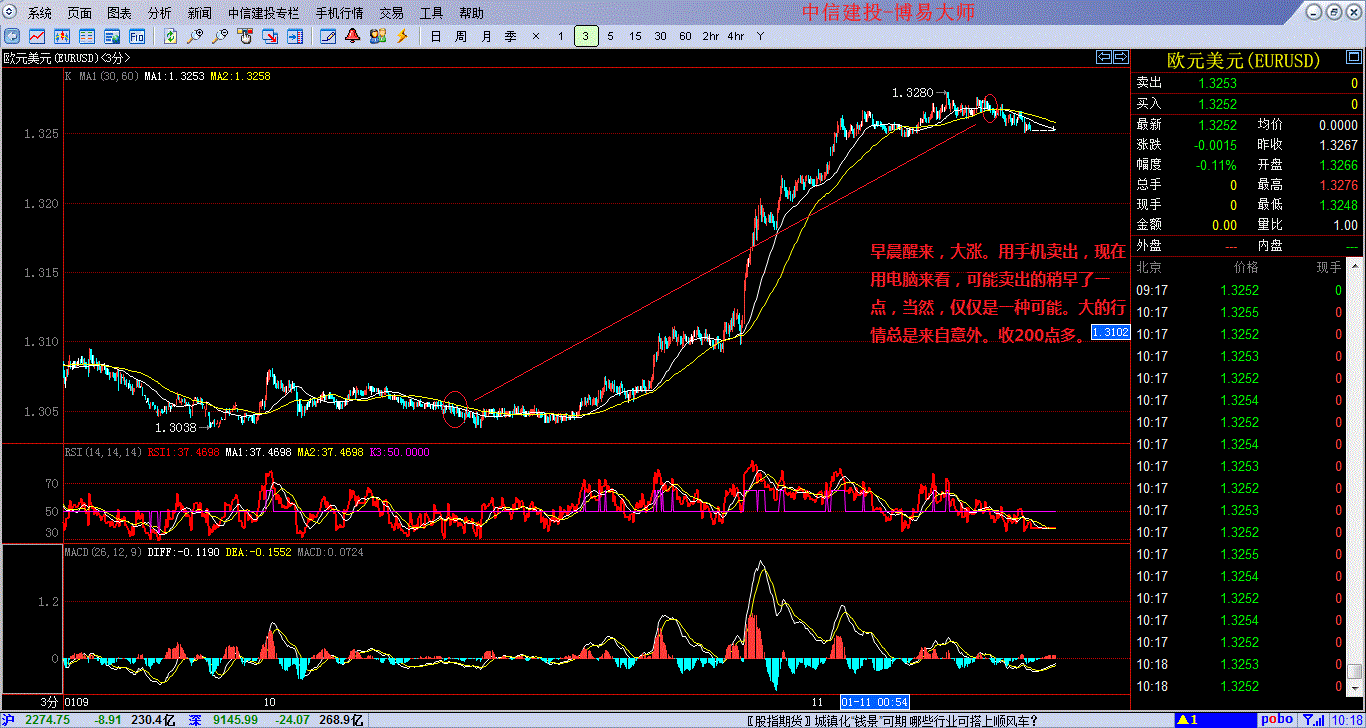1366x728 pixels.
Task: Select the 月 monthly period
Action: coord(486,36)
